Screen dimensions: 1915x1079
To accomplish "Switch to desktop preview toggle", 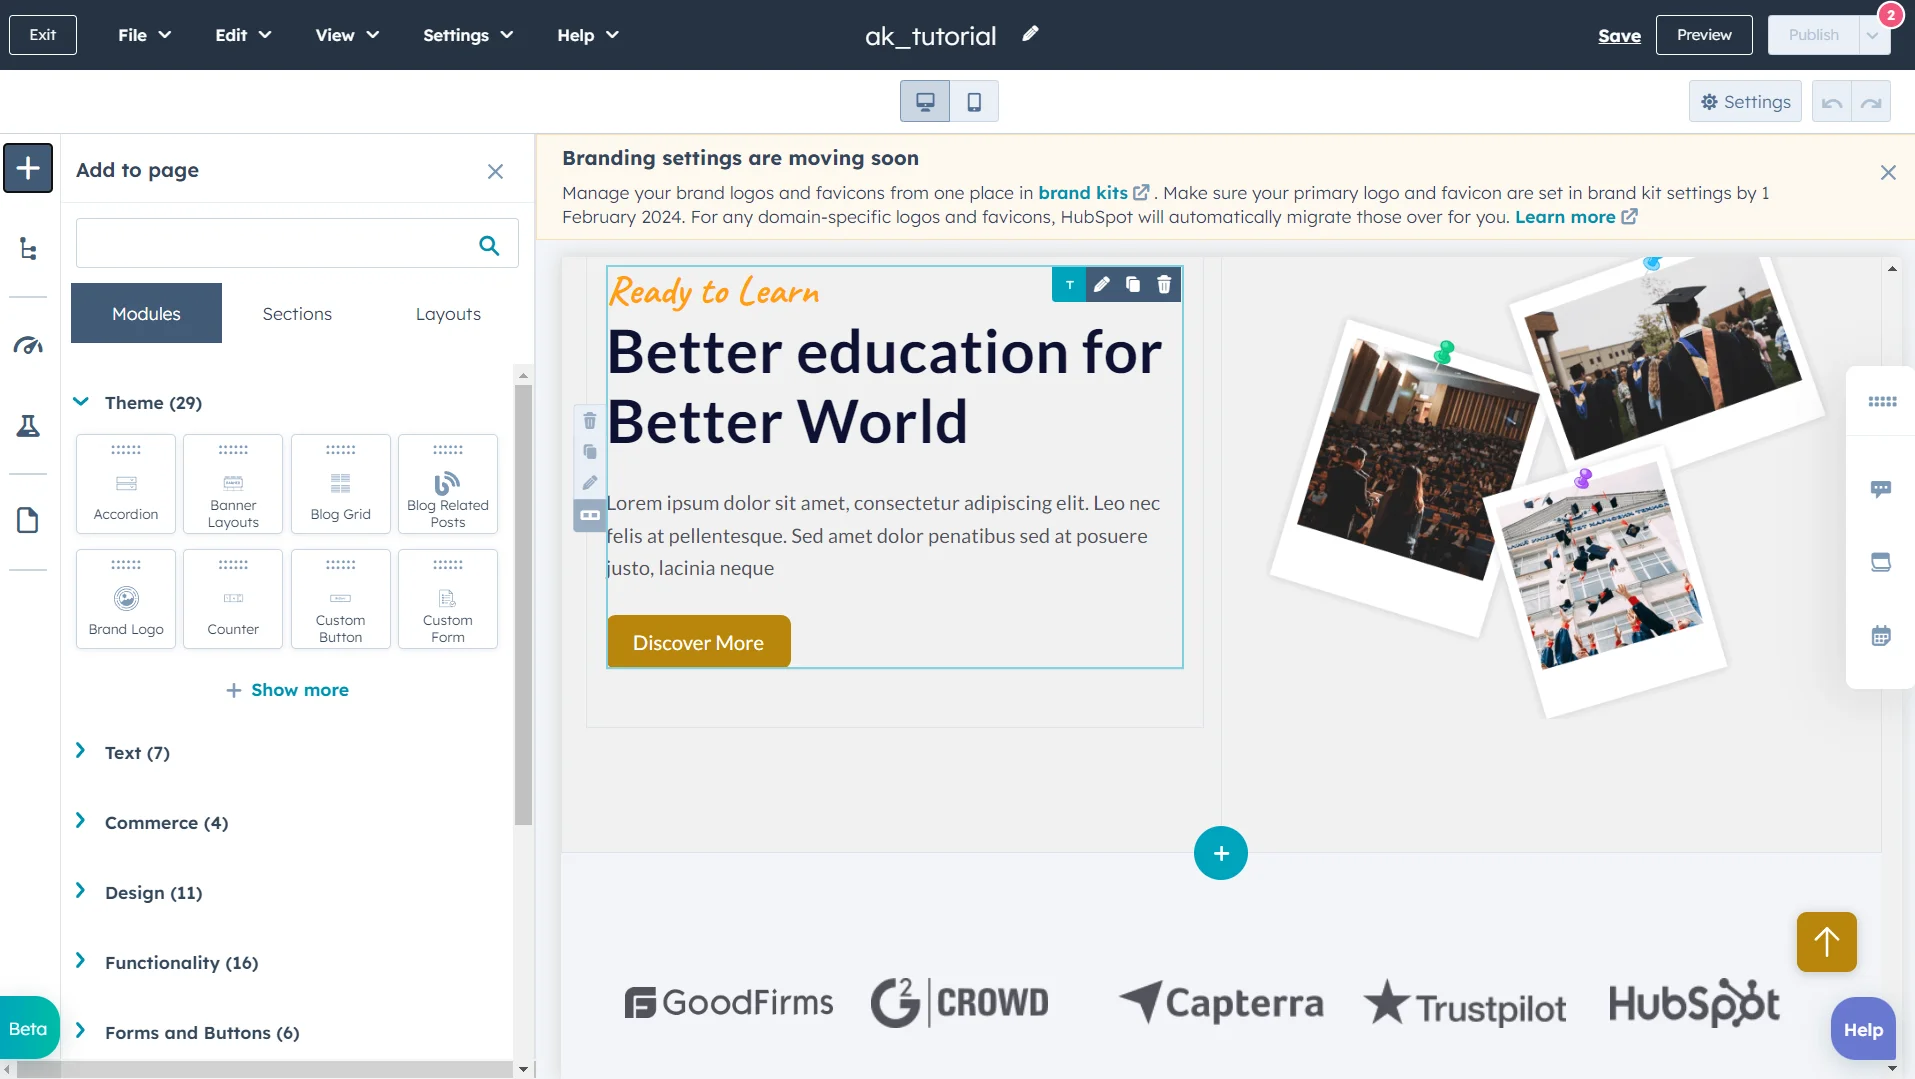I will click(x=925, y=101).
